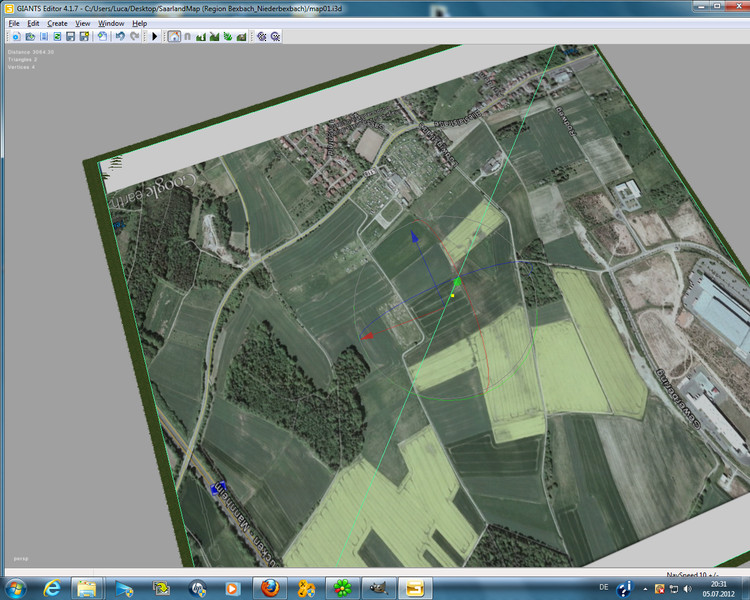The image size is (750, 600).
Task: Undo the last action
Action: (120, 36)
